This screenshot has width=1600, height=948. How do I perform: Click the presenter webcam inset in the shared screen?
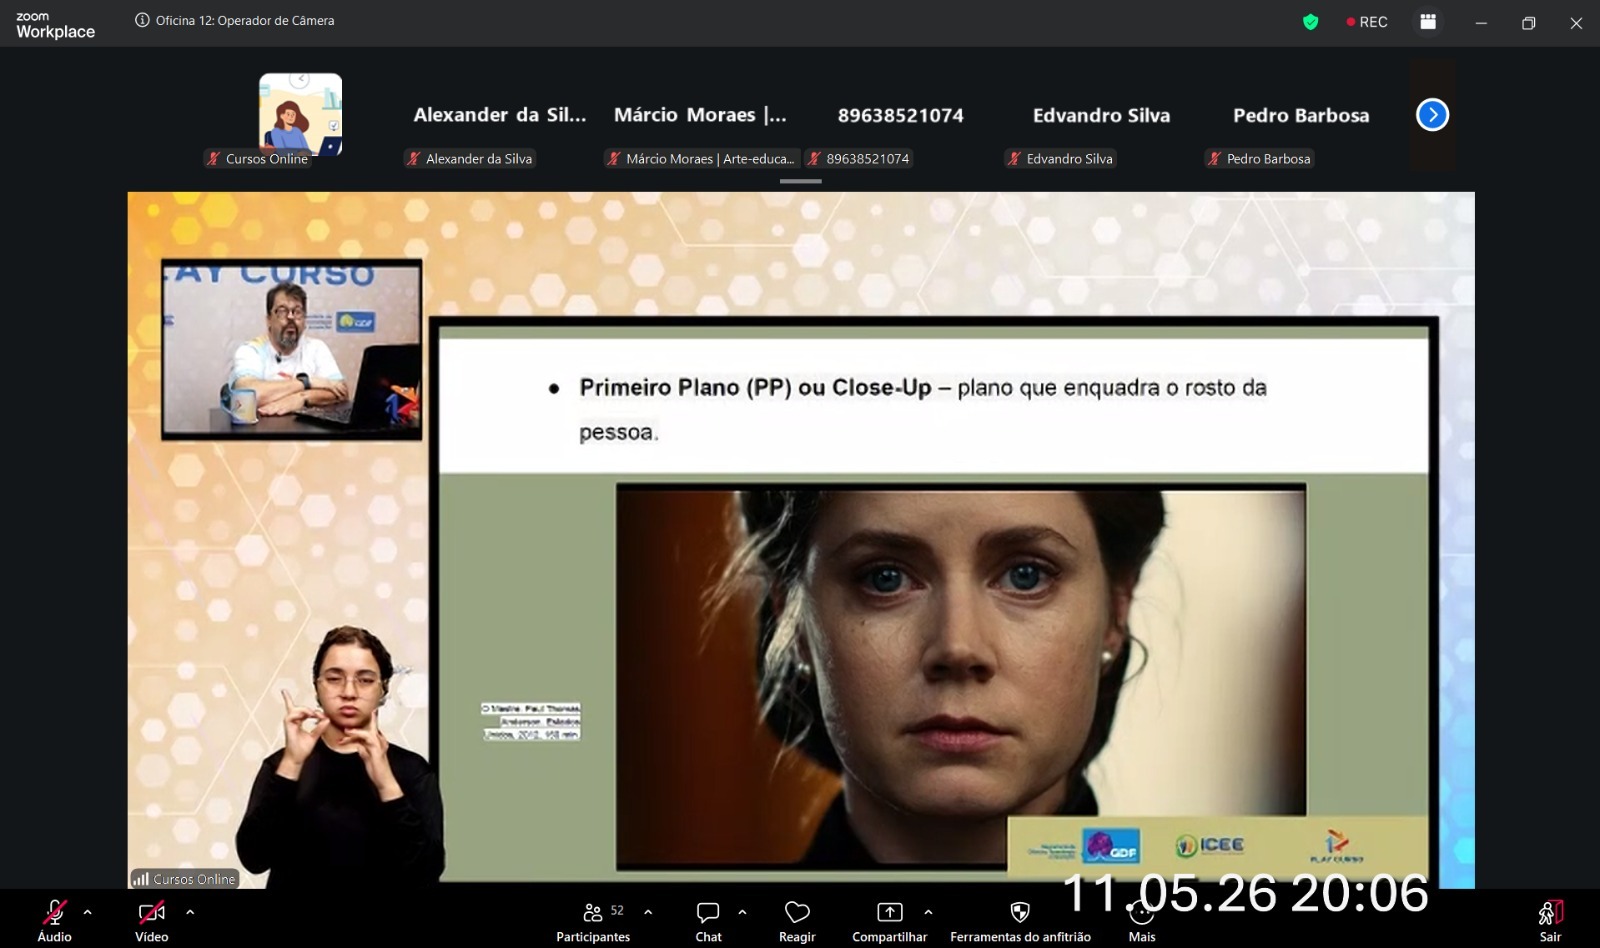click(x=292, y=349)
